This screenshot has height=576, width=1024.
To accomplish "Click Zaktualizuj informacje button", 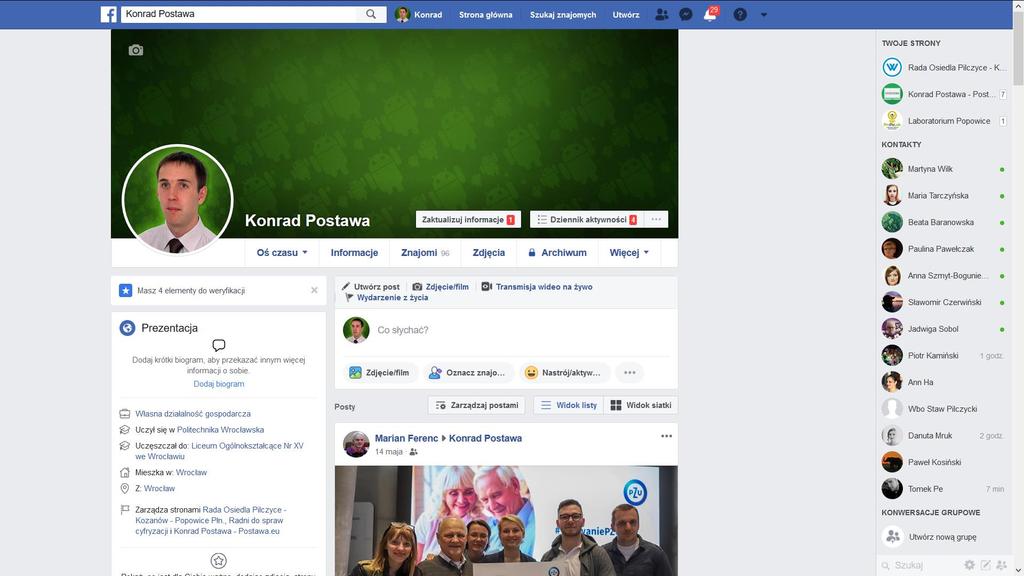I will point(468,219).
